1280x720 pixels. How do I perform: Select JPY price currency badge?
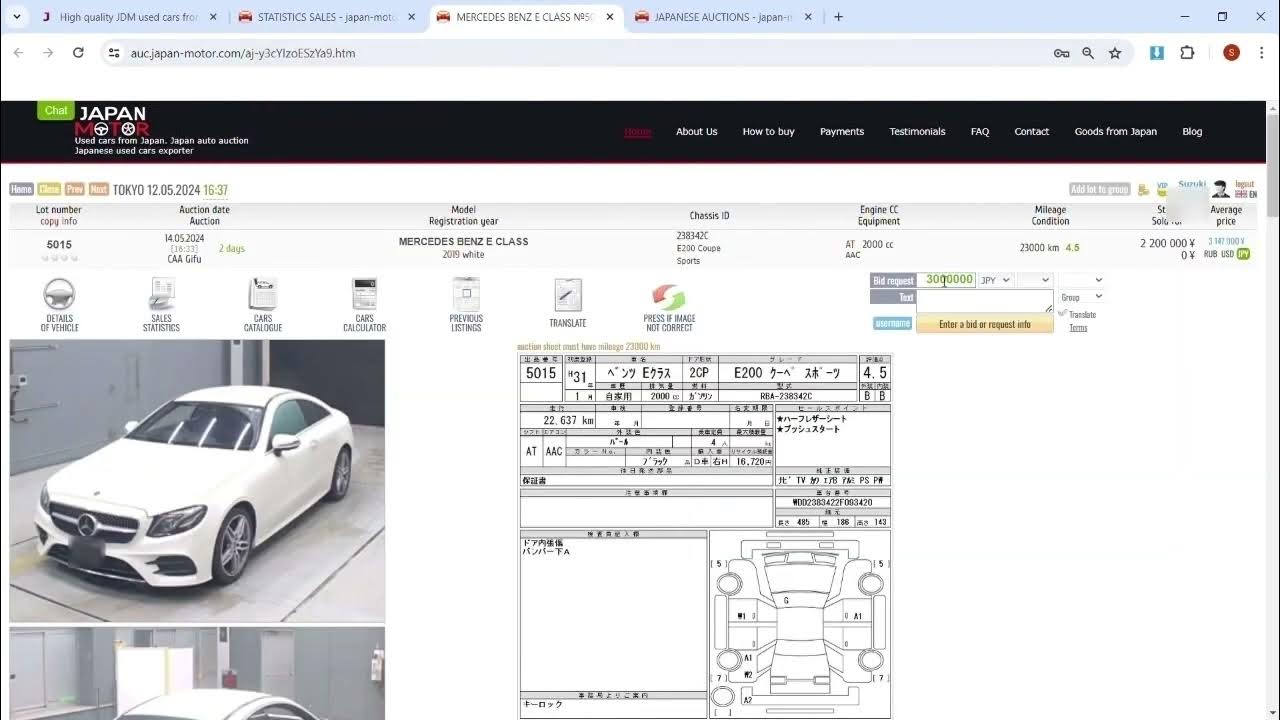pyautogui.click(x=1244, y=254)
